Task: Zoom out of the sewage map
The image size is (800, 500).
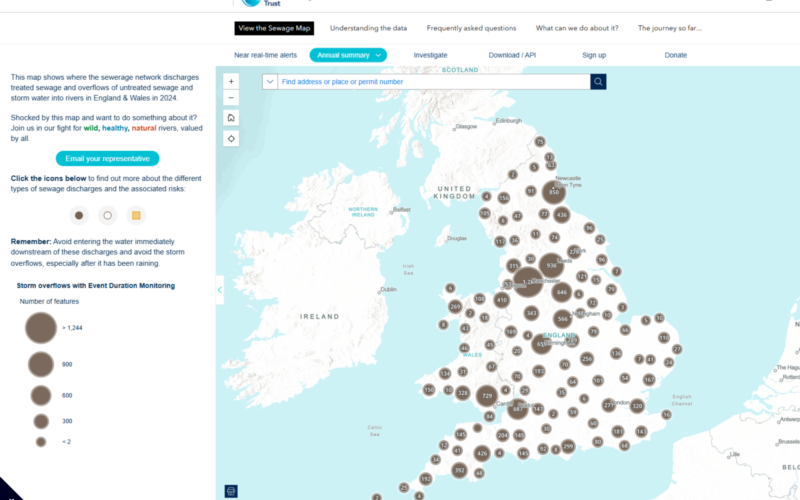Action: point(231,97)
